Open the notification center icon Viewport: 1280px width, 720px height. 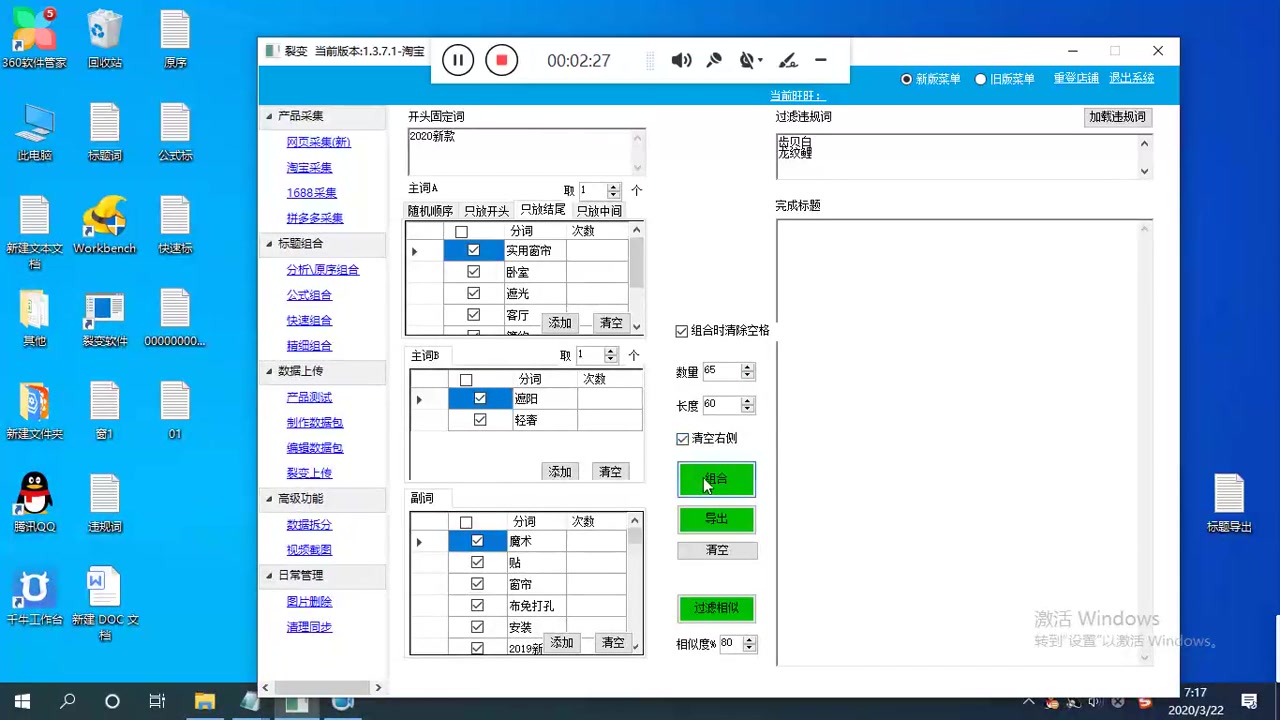(1249, 701)
